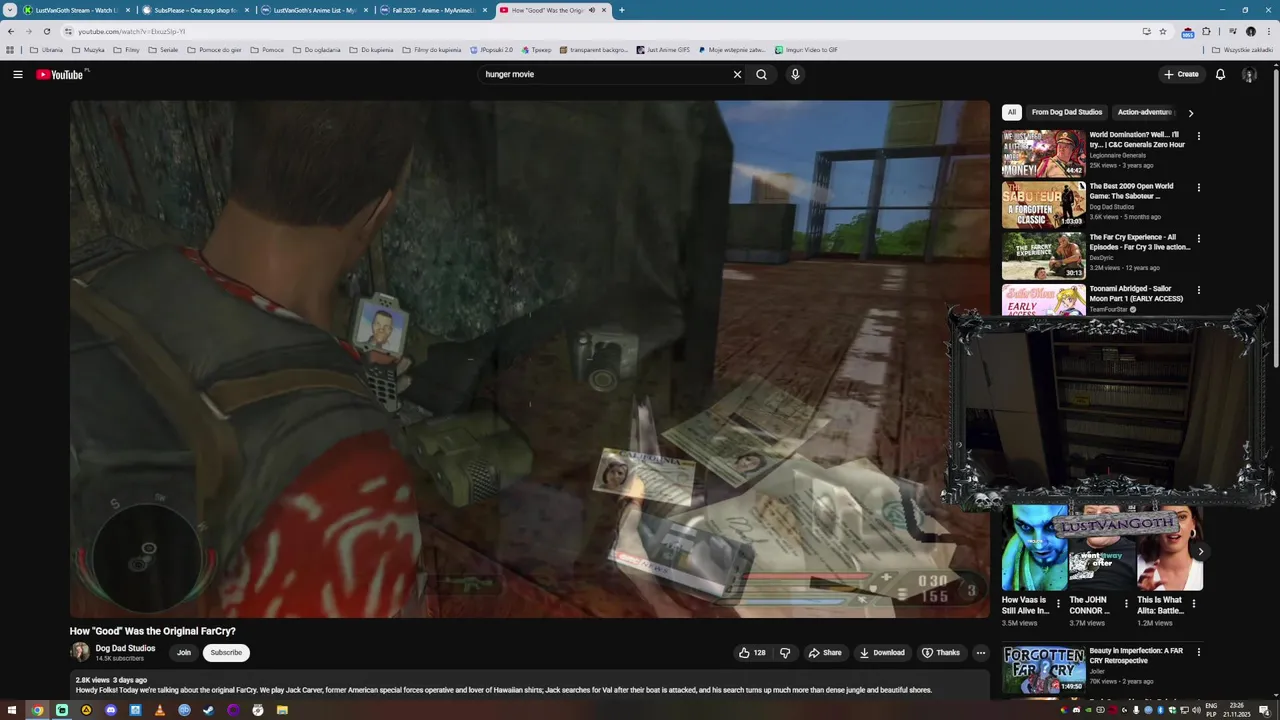The image size is (1280, 720).
Task: Open the Dog Dad Studios channel name link
Action: (125, 648)
